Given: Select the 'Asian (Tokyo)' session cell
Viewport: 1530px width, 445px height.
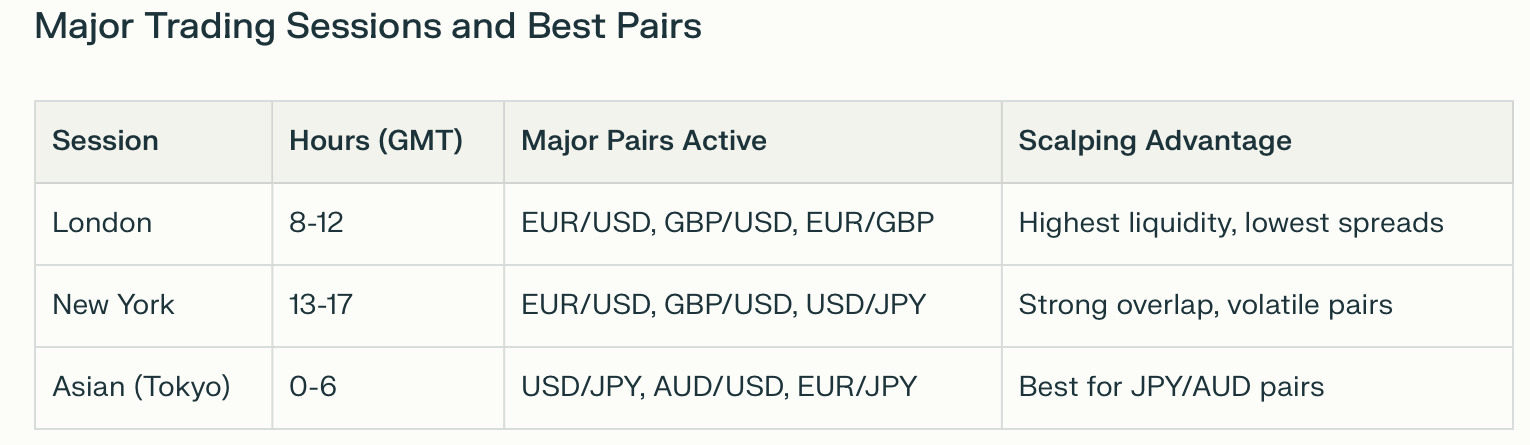Looking at the screenshot, I should pyautogui.click(x=141, y=386).
